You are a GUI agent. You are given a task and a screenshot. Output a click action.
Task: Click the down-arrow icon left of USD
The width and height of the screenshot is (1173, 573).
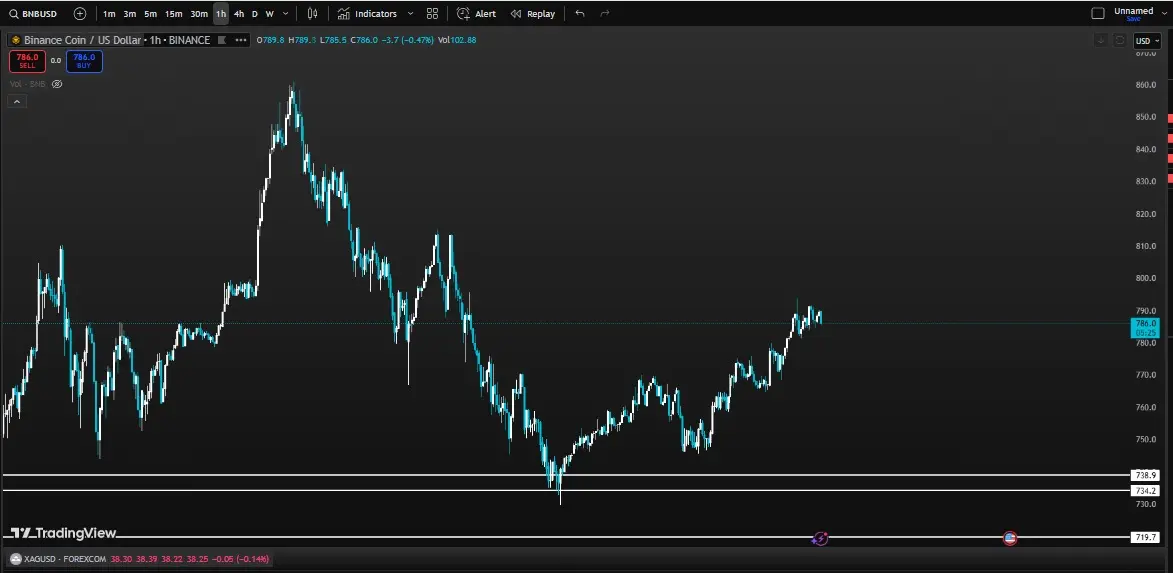click(x=1100, y=40)
